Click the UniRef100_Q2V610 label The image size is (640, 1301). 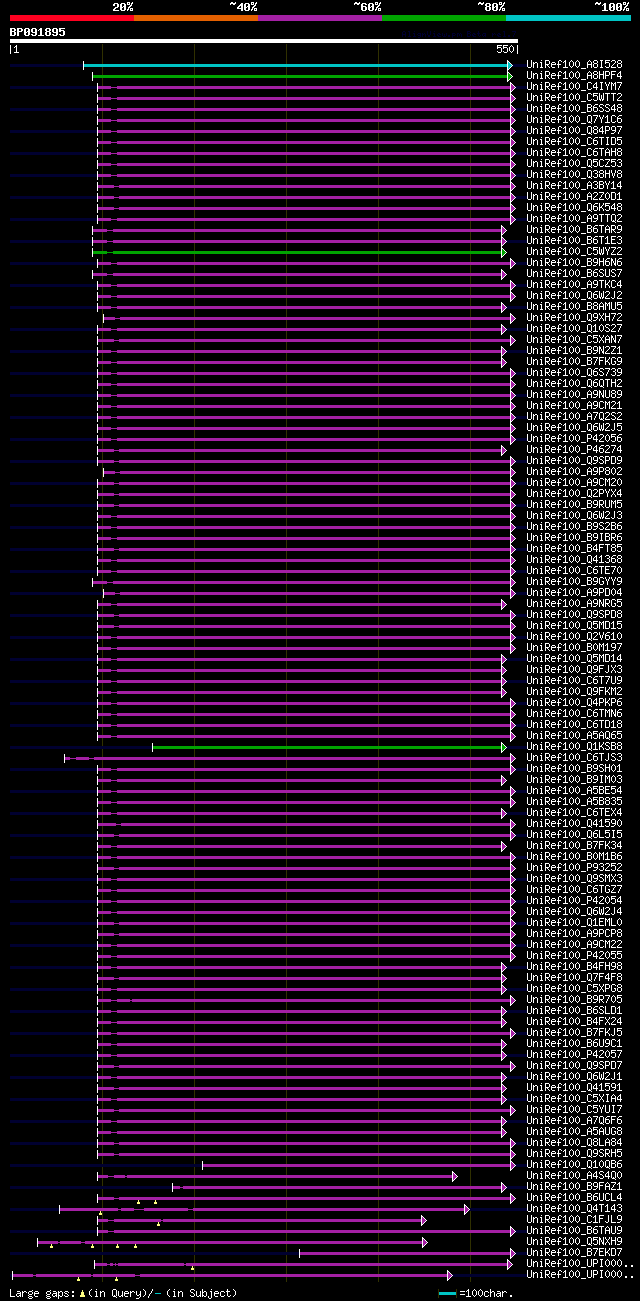[x=574, y=637]
